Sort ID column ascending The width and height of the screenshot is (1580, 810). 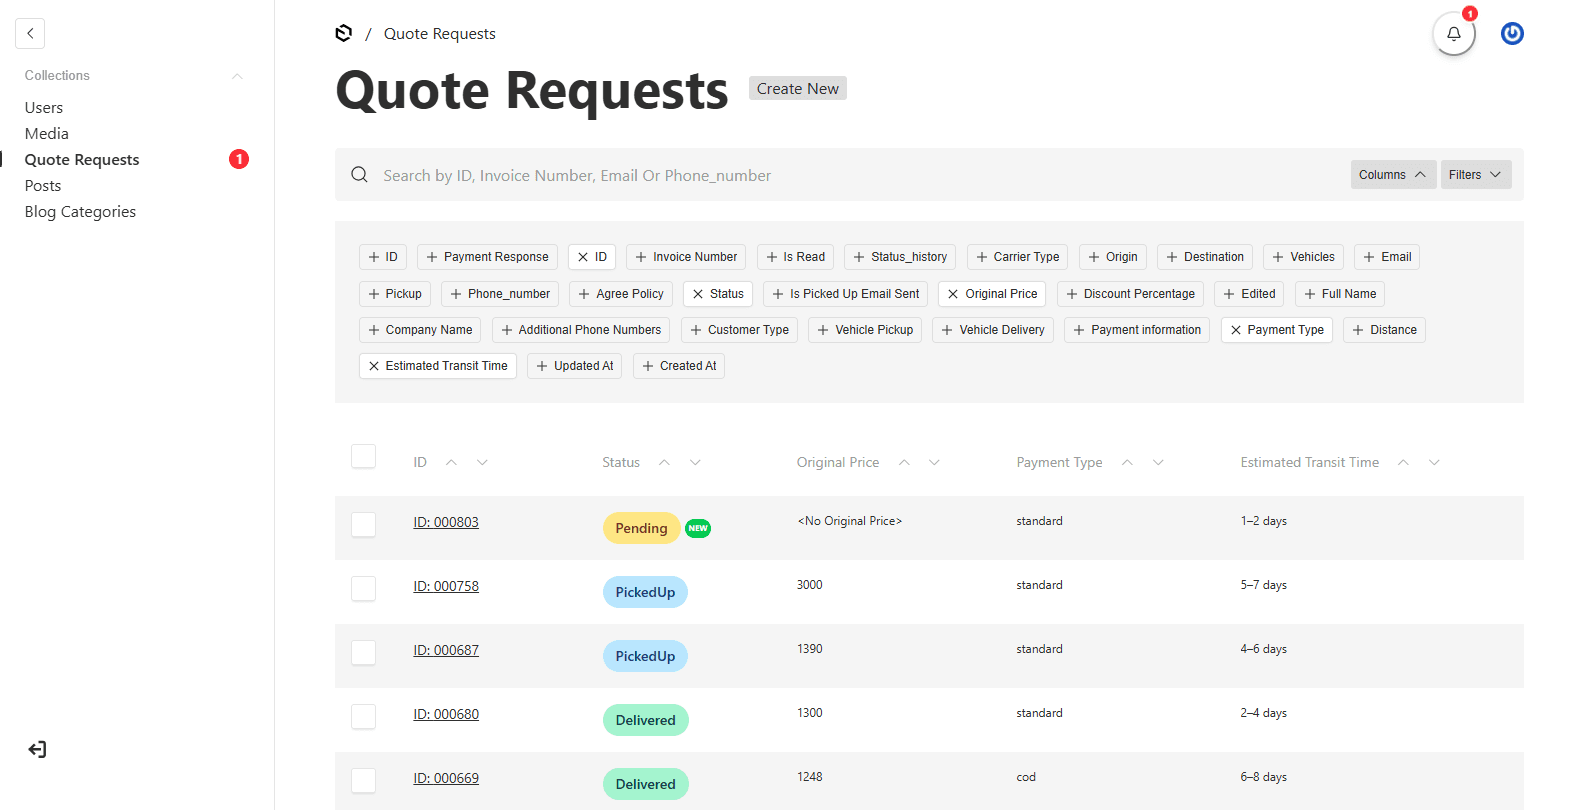(x=451, y=462)
